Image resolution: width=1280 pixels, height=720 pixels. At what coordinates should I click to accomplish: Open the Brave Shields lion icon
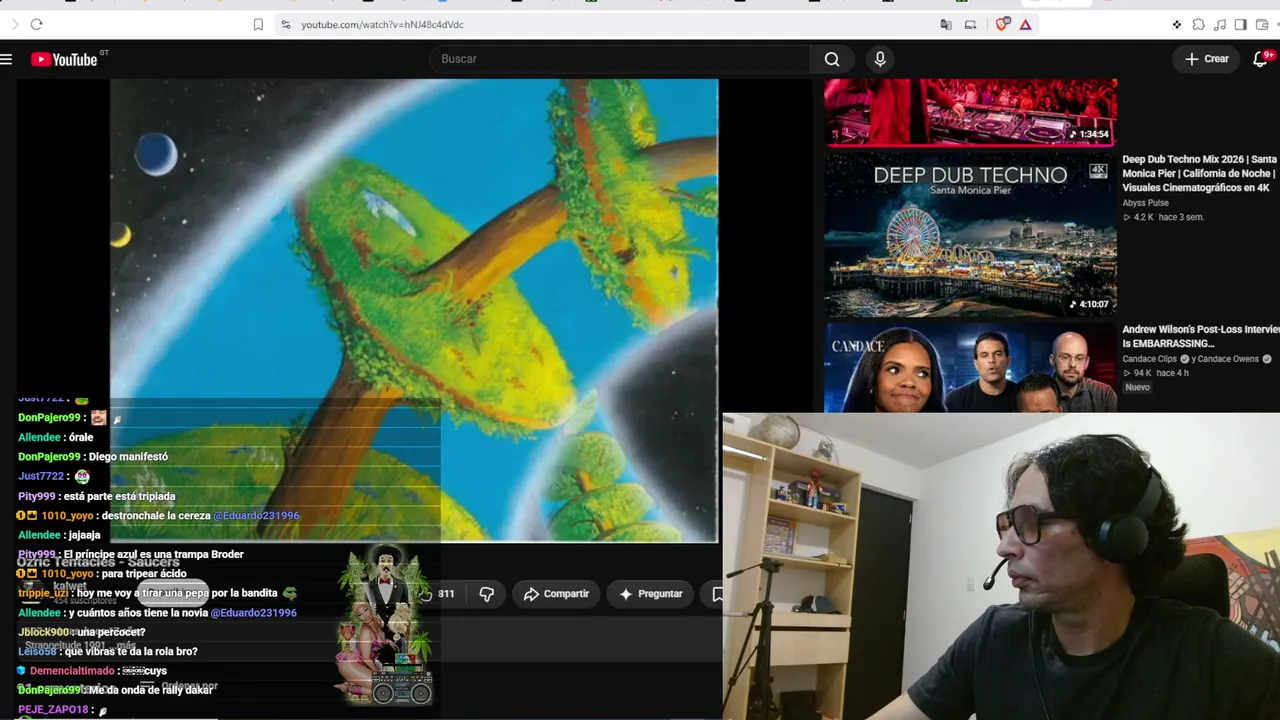[x=1002, y=24]
